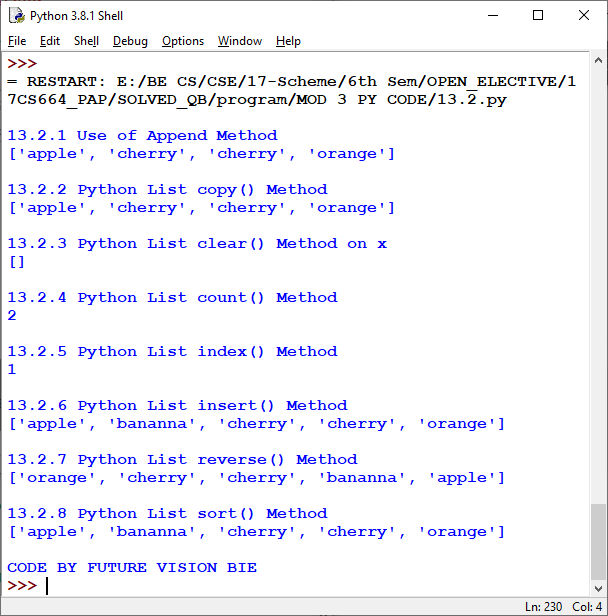This screenshot has height=616, width=608.
Task: Click the scrollbar down arrow
Action: pyautogui.click(x=598, y=588)
